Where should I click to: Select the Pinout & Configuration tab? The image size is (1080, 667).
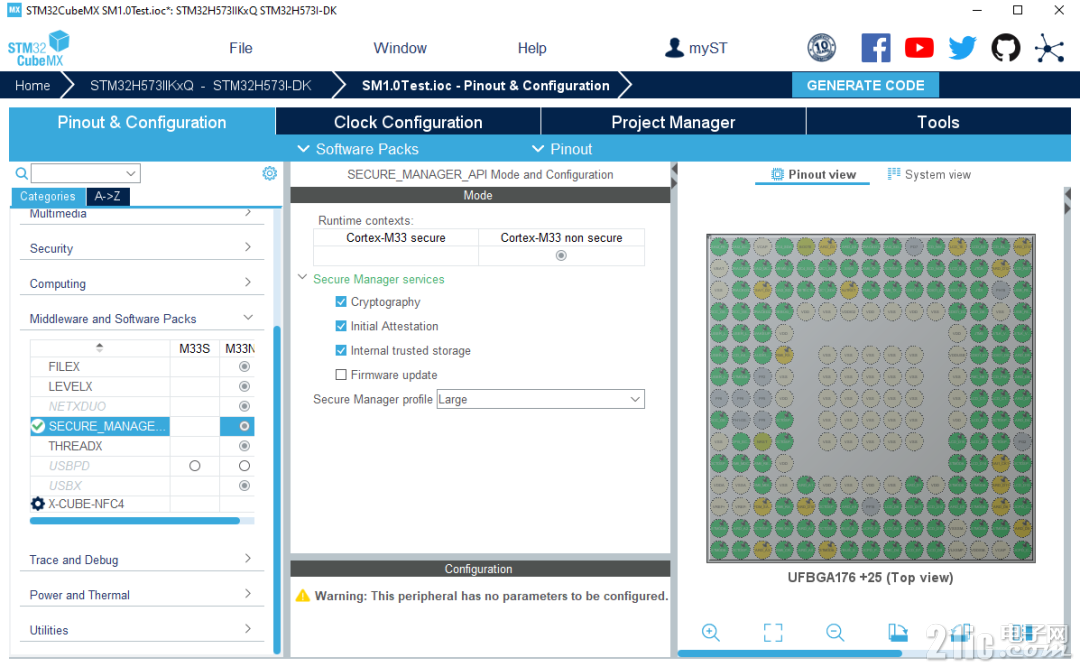click(x=142, y=122)
